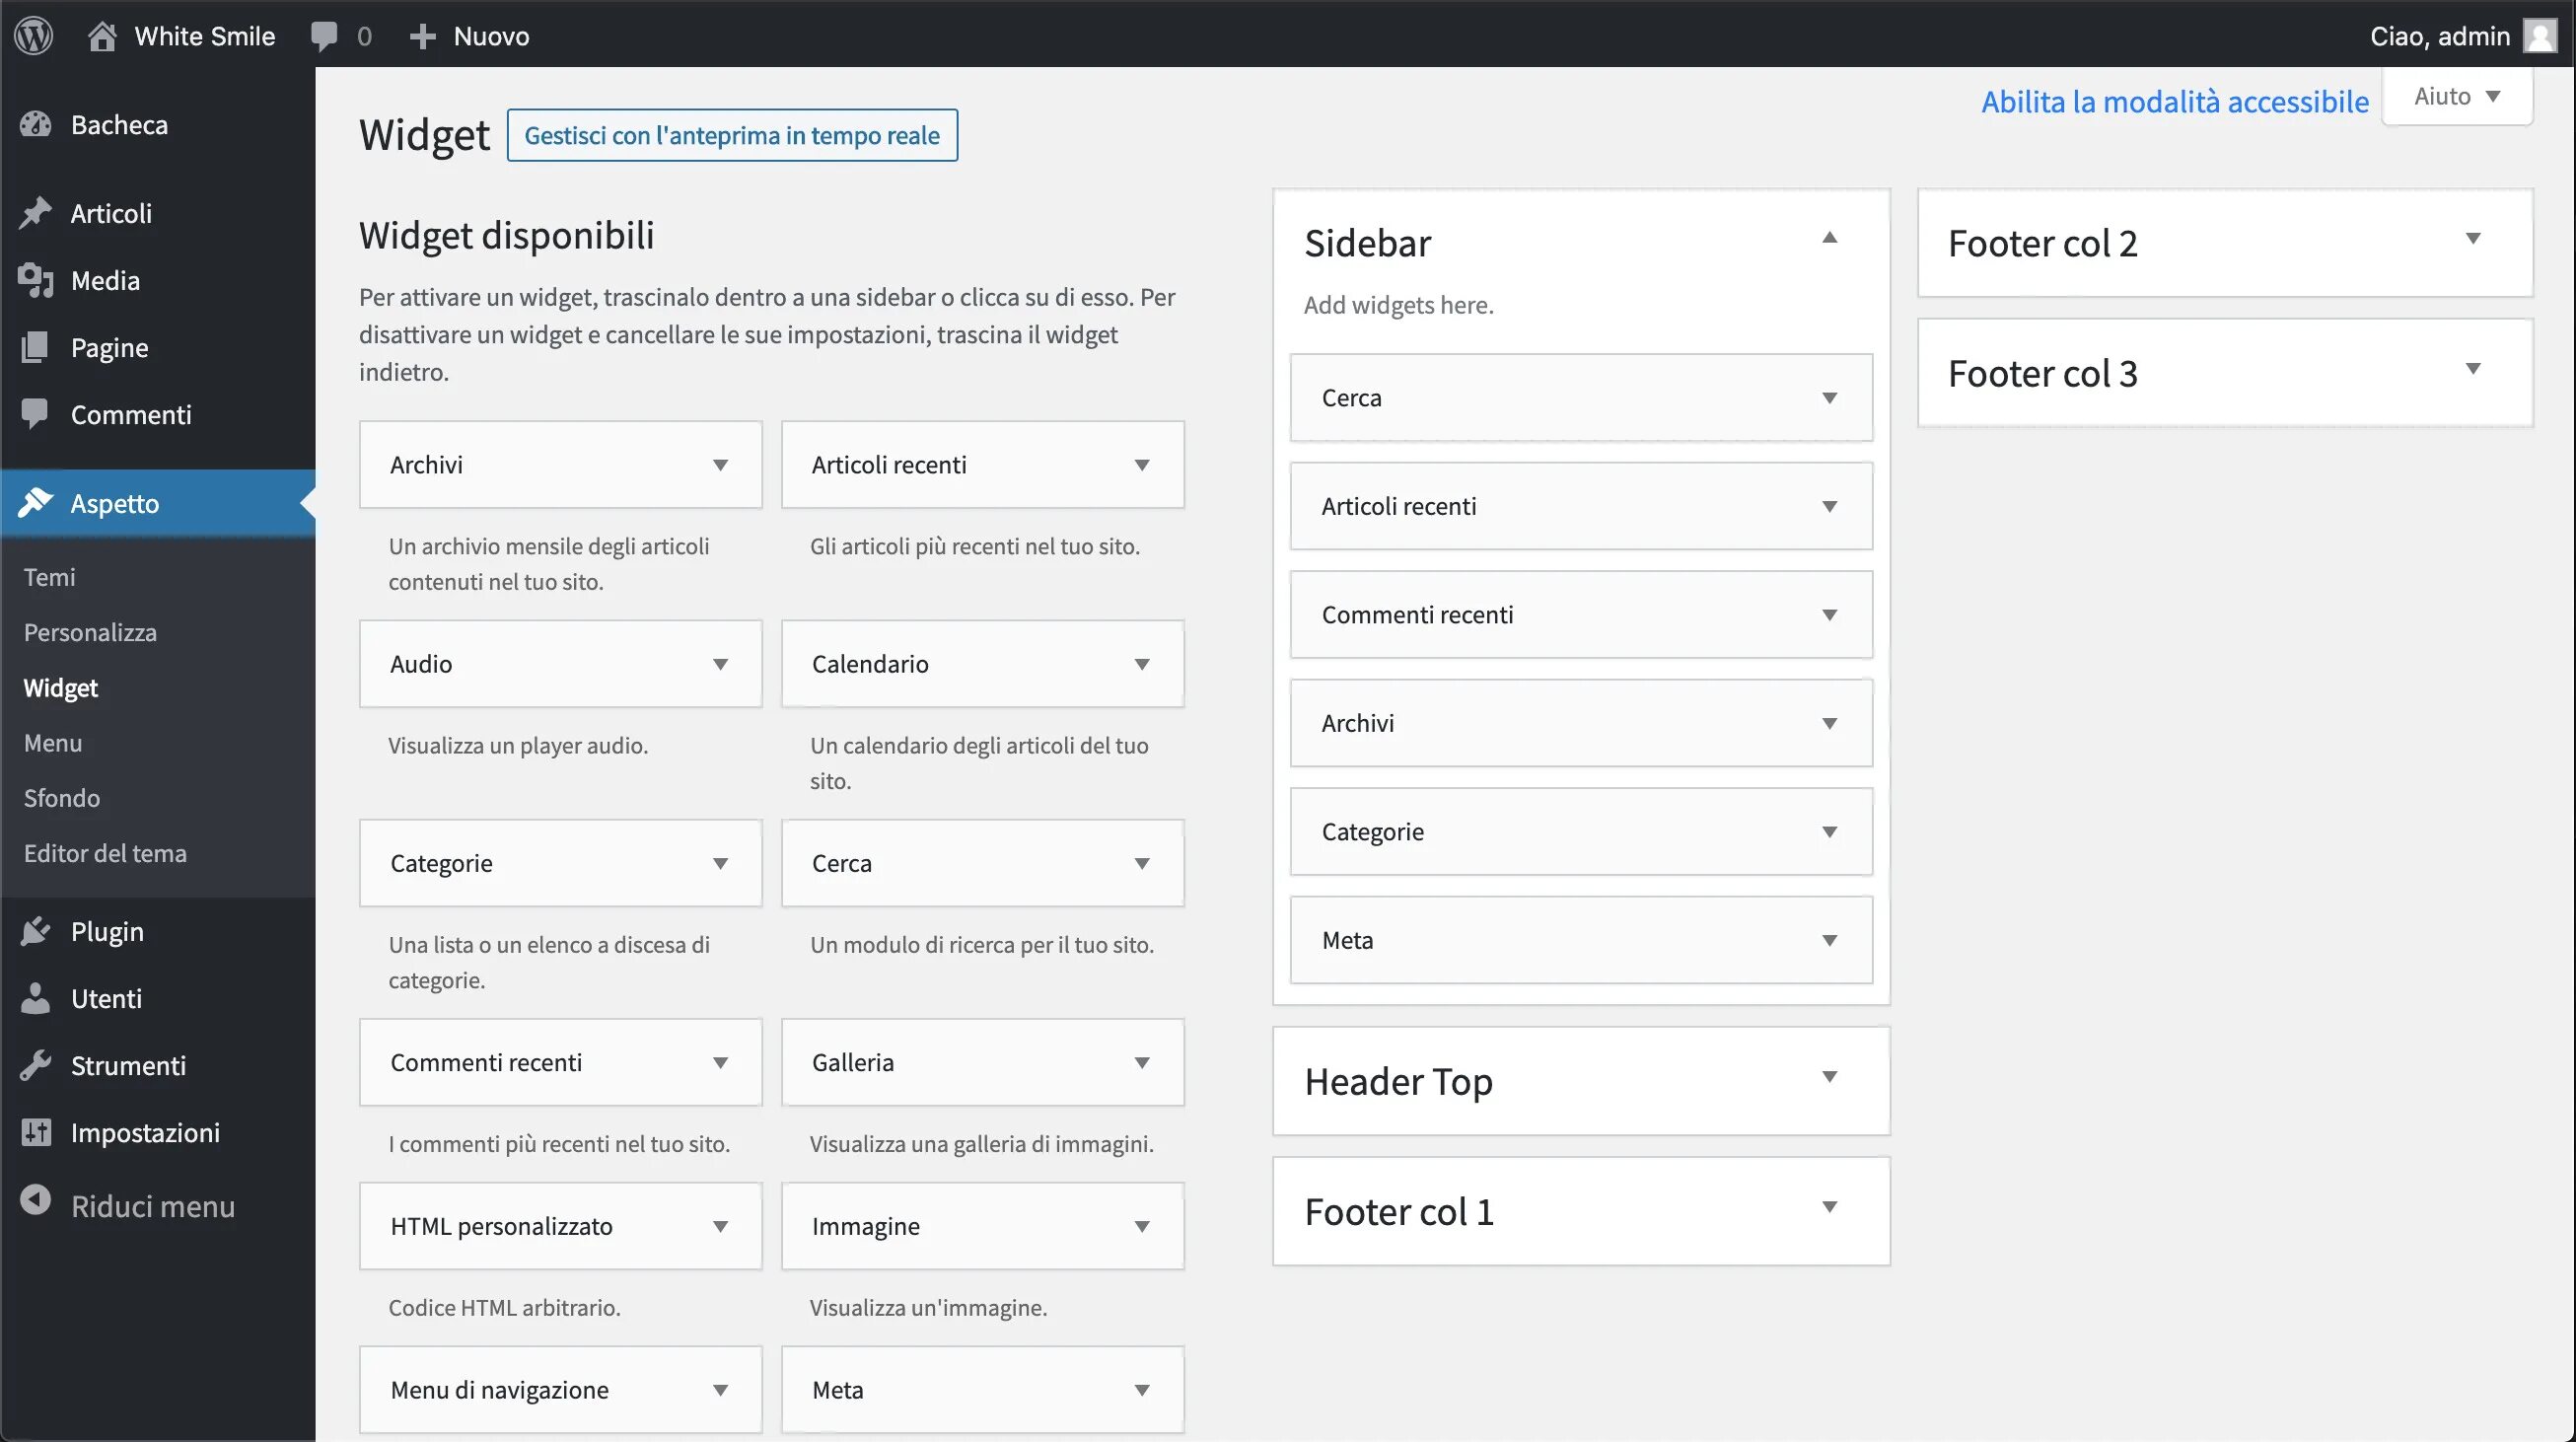The image size is (2576, 1442).
Task: Open the Widget menu item
Action: coord(60,686)
